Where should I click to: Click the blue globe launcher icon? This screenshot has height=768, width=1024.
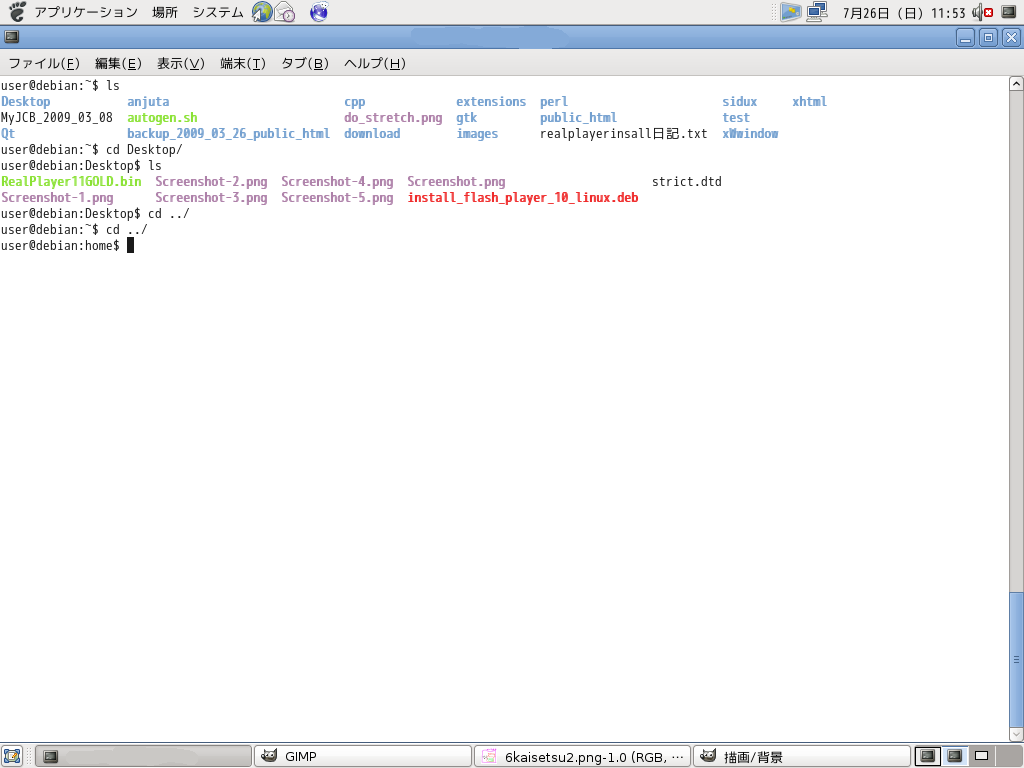point(318,12)
